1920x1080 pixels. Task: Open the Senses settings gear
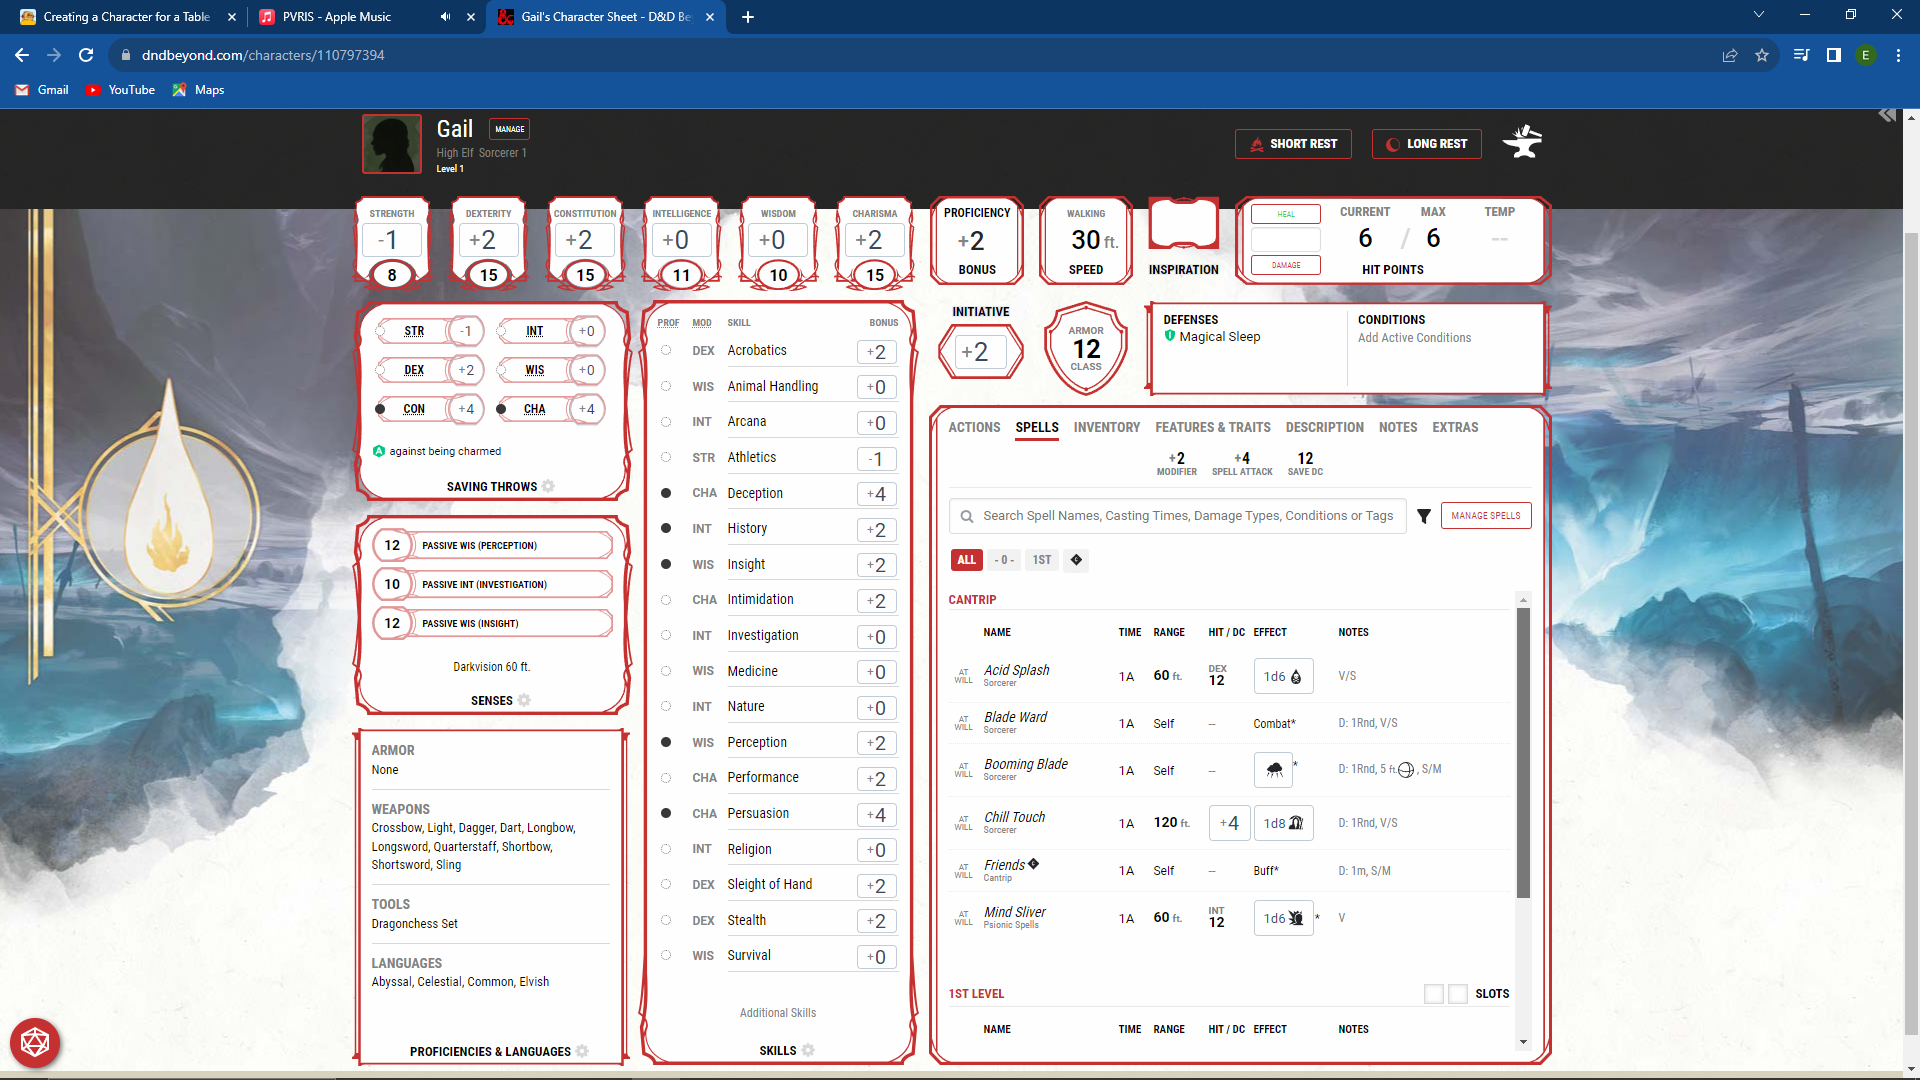(527, 700)
